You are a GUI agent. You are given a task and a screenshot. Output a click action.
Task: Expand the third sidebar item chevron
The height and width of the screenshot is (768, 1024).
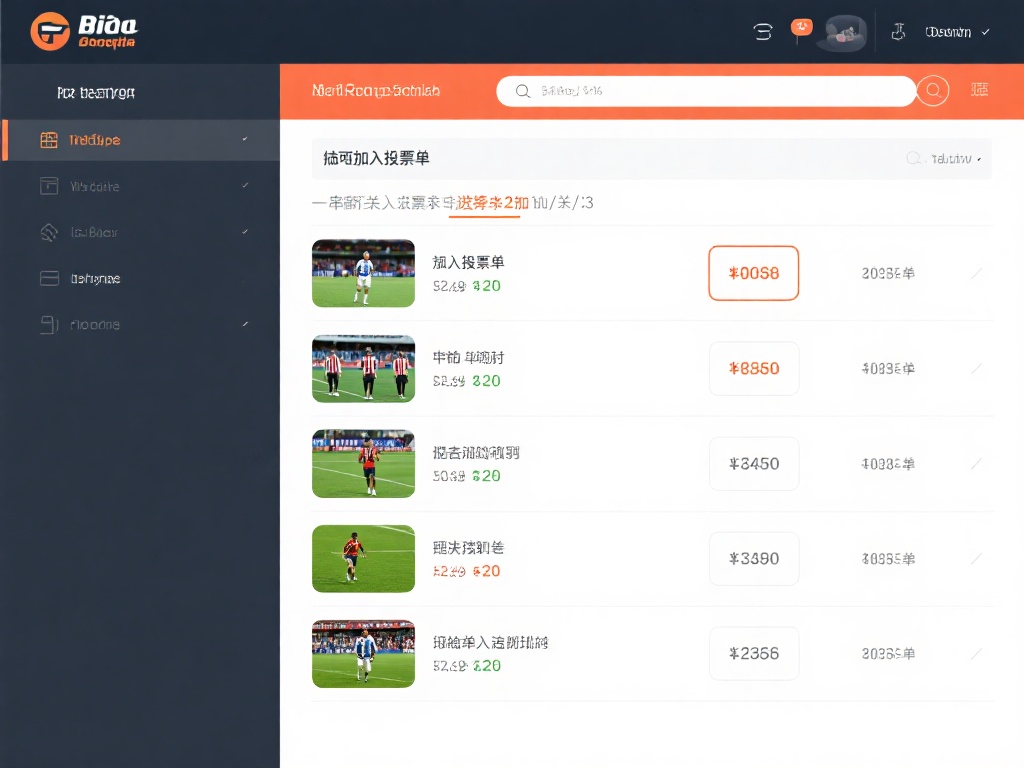(245, 232)
